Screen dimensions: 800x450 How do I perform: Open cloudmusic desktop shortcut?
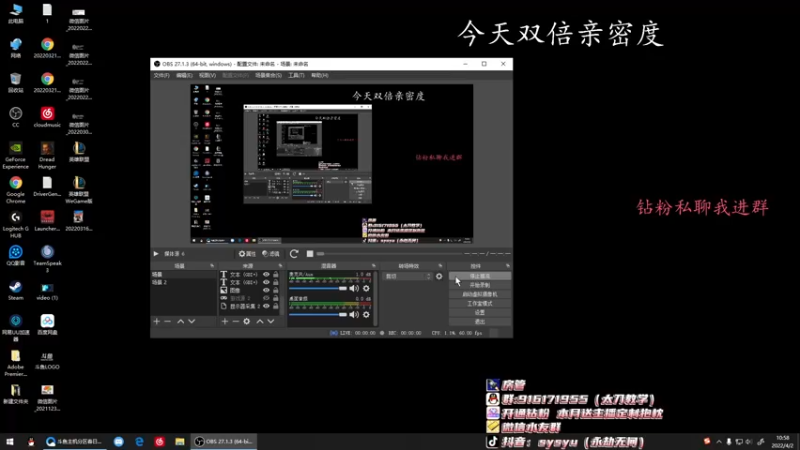coord(47,117)
